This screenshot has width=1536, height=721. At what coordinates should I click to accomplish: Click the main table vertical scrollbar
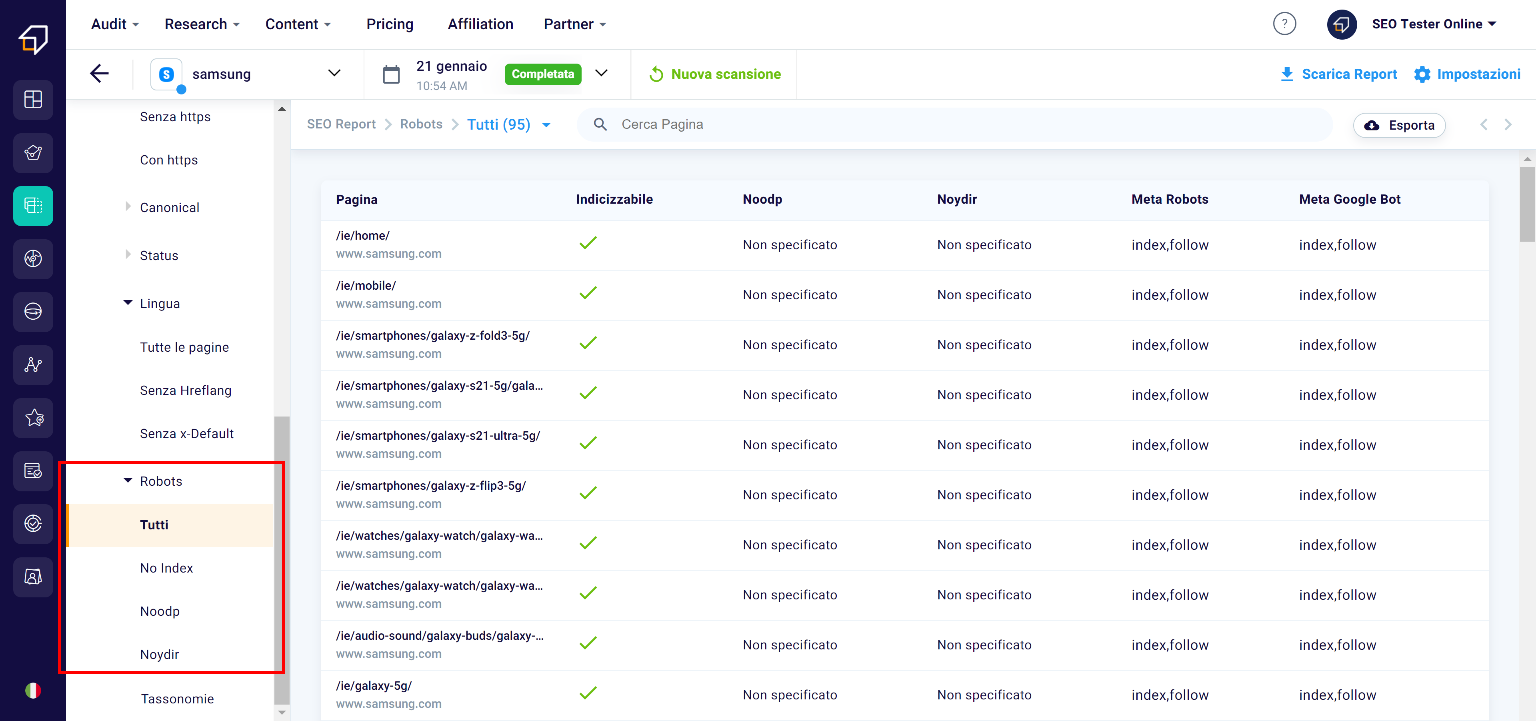[1526, 205]
